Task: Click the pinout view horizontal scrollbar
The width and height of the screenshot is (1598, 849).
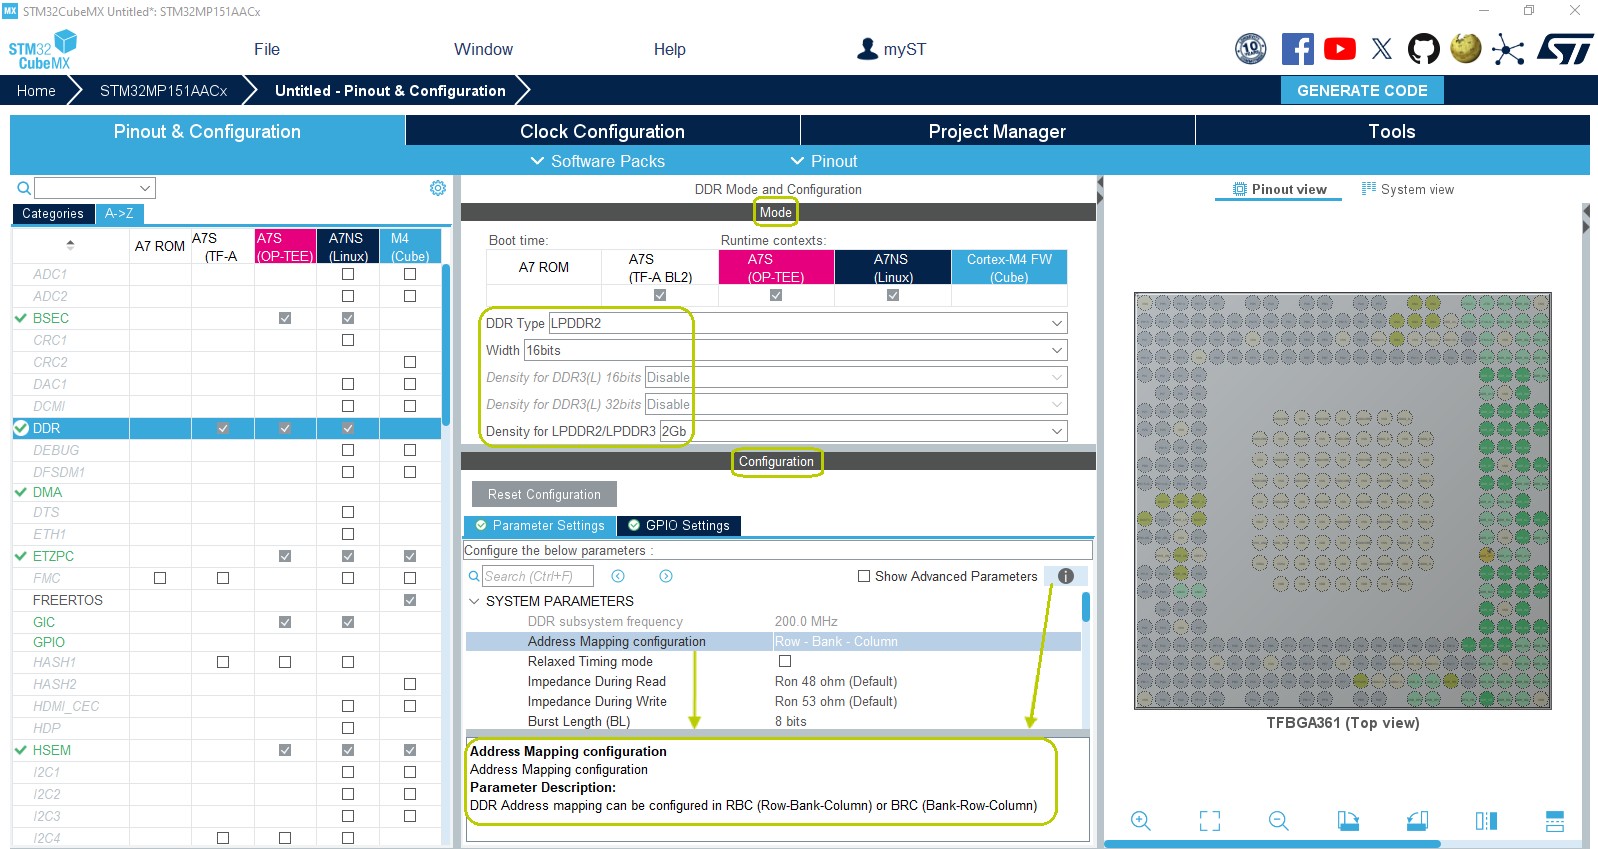Action: (1272, 844)
